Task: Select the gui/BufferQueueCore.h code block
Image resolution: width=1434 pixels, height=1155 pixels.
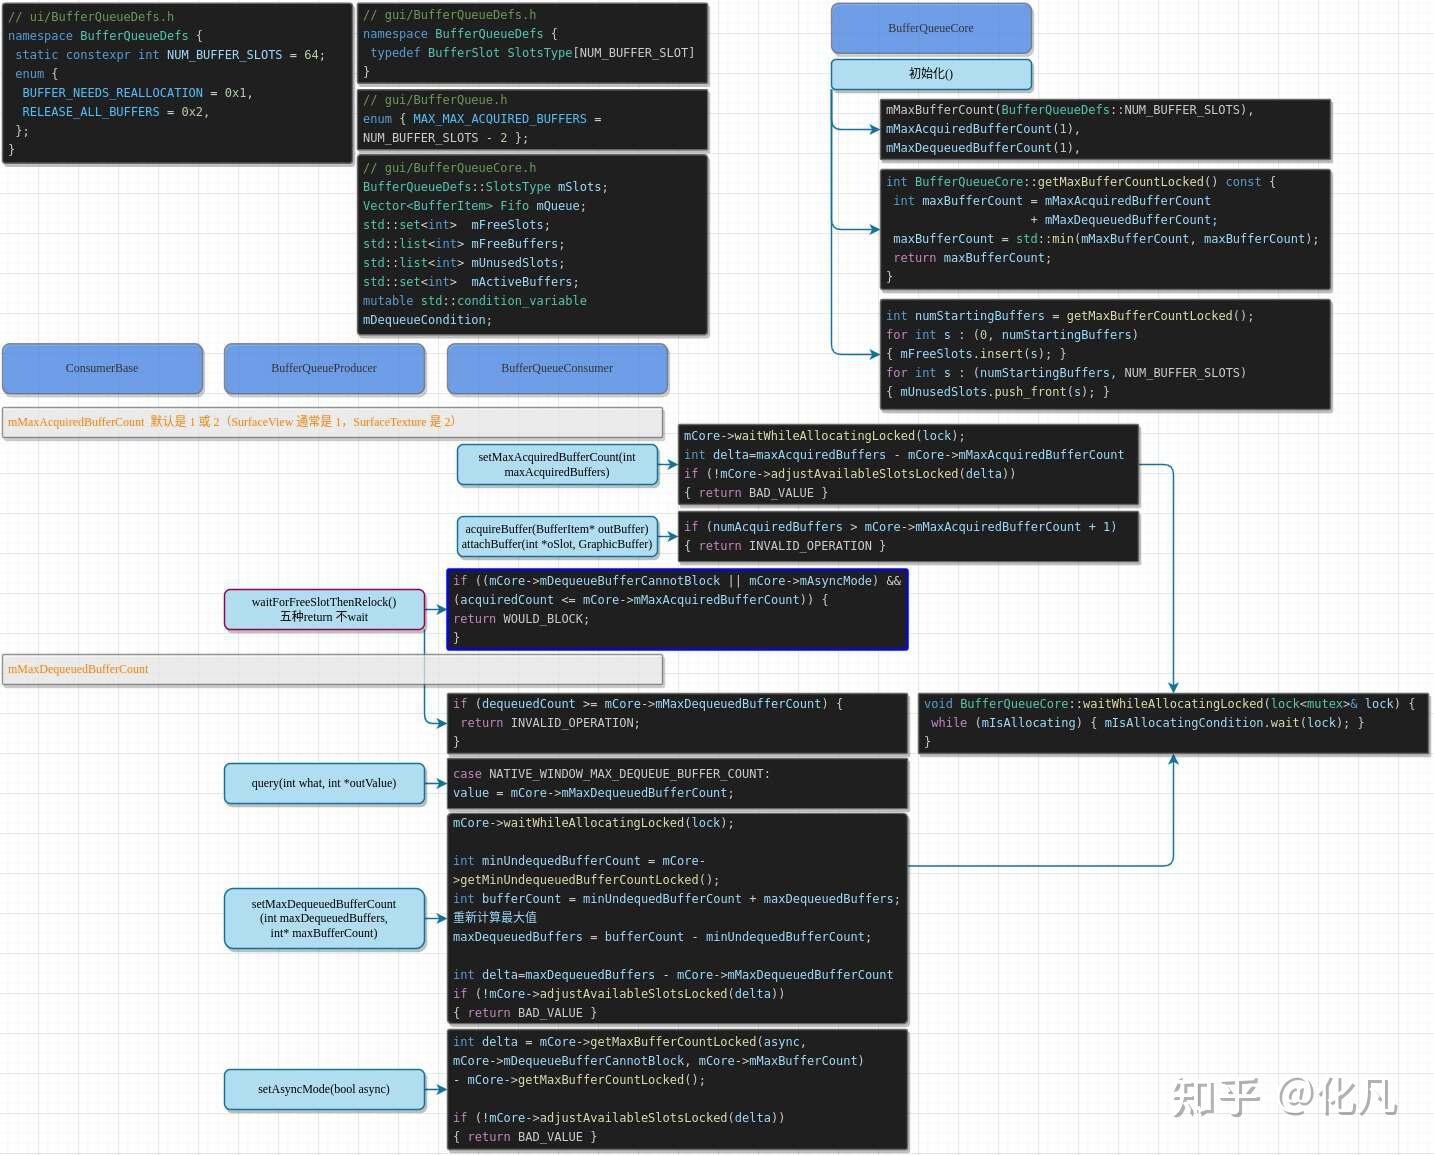Action: pos(532,244)
